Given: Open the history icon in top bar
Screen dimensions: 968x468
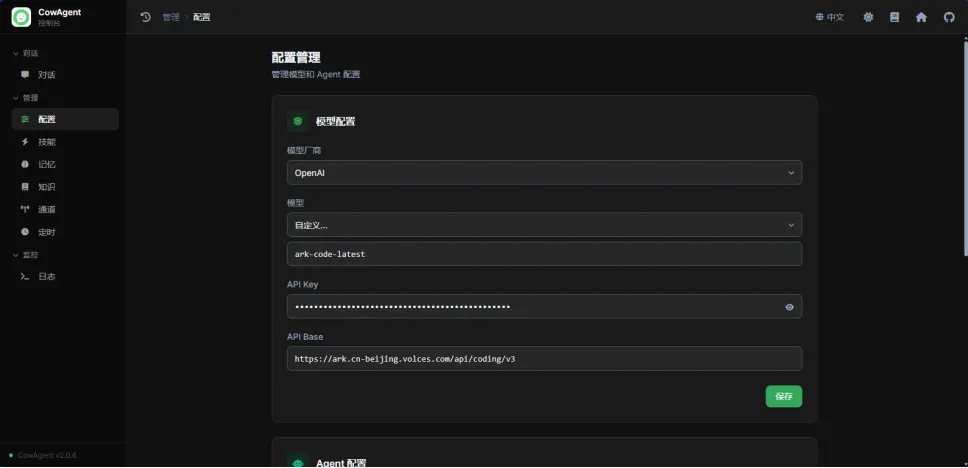Looking at the screenshot, I should [146, 17].
